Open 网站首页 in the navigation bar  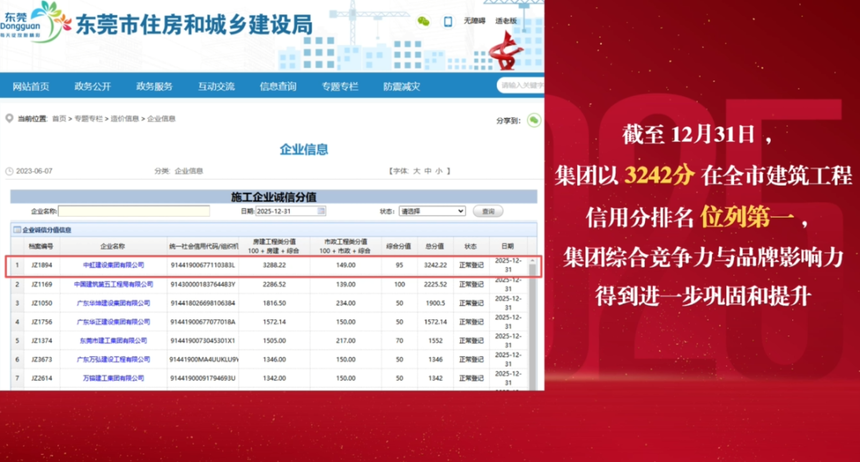pyautogui.click(x=31, y=86)
